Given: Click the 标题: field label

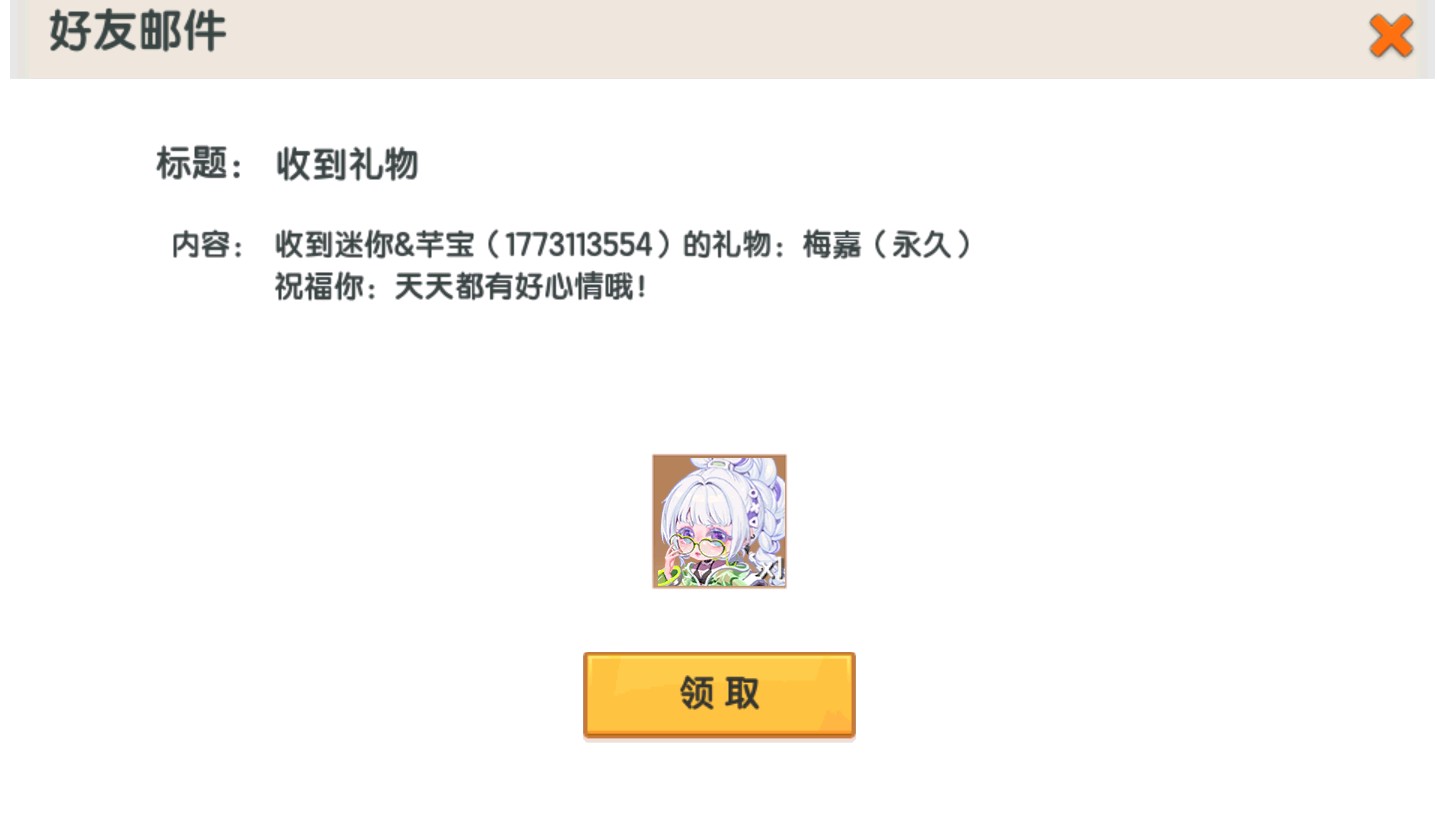Looking at the screenshot, I should pos(199,164).
